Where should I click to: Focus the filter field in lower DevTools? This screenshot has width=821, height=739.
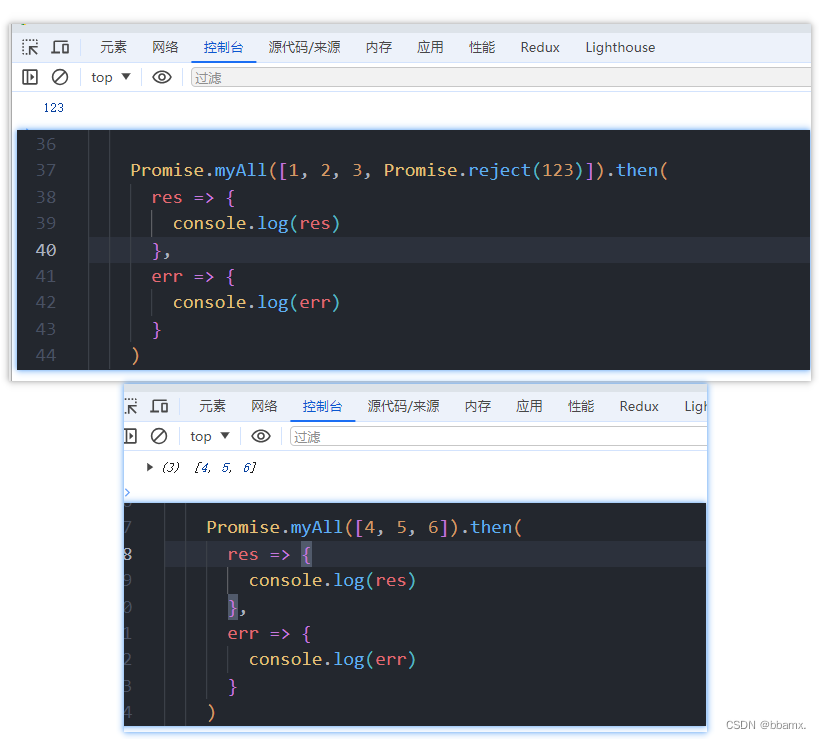tap(498, 437)
